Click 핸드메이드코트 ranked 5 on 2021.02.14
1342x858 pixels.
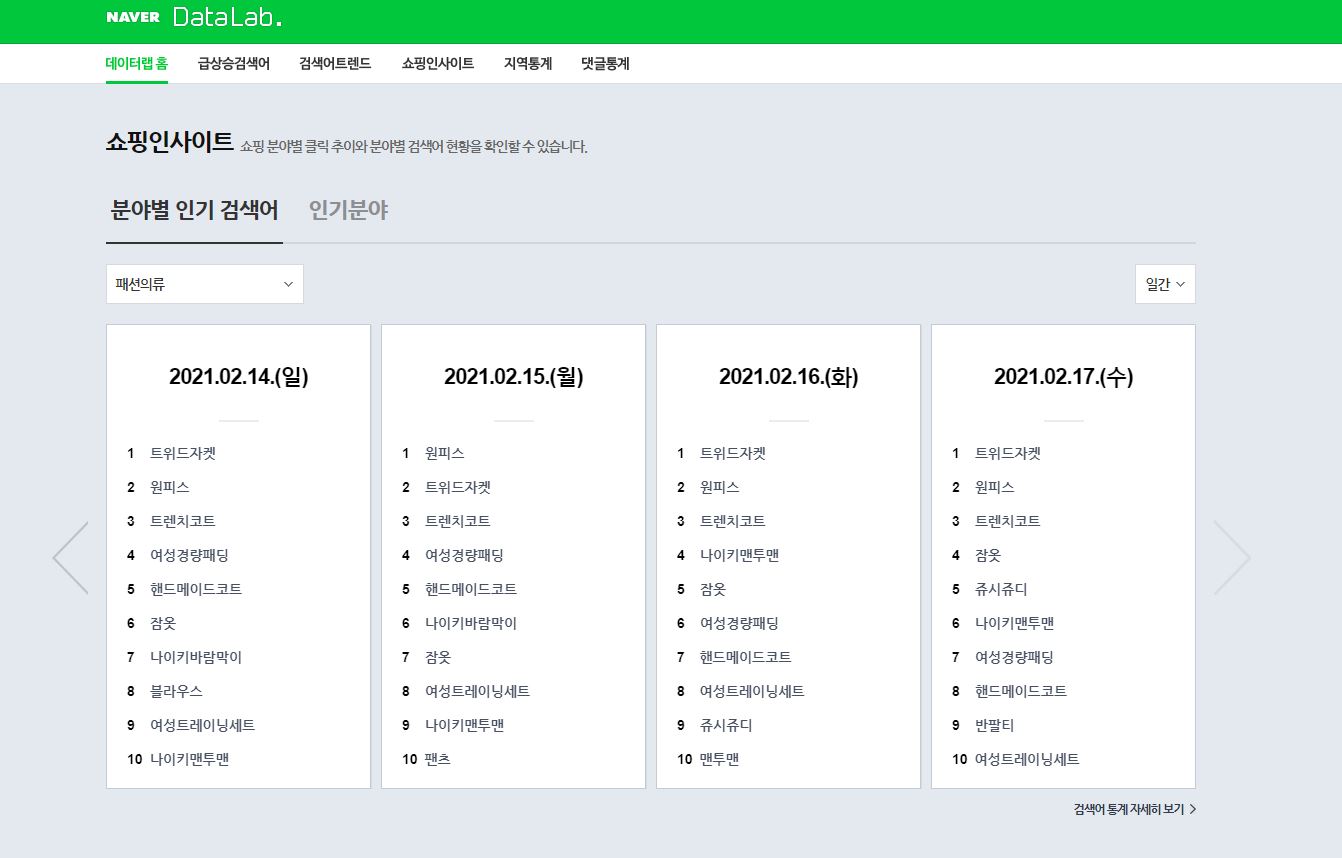(x=196, y=589)
